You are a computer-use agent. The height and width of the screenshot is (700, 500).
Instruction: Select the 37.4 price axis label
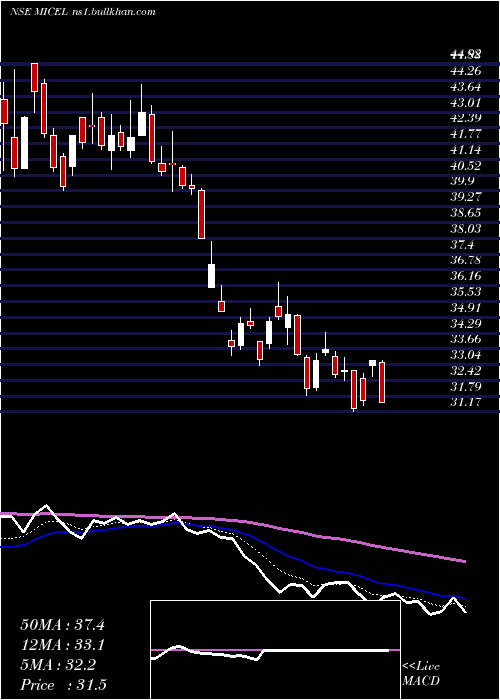pyautogui.click(x=463, y=245)
